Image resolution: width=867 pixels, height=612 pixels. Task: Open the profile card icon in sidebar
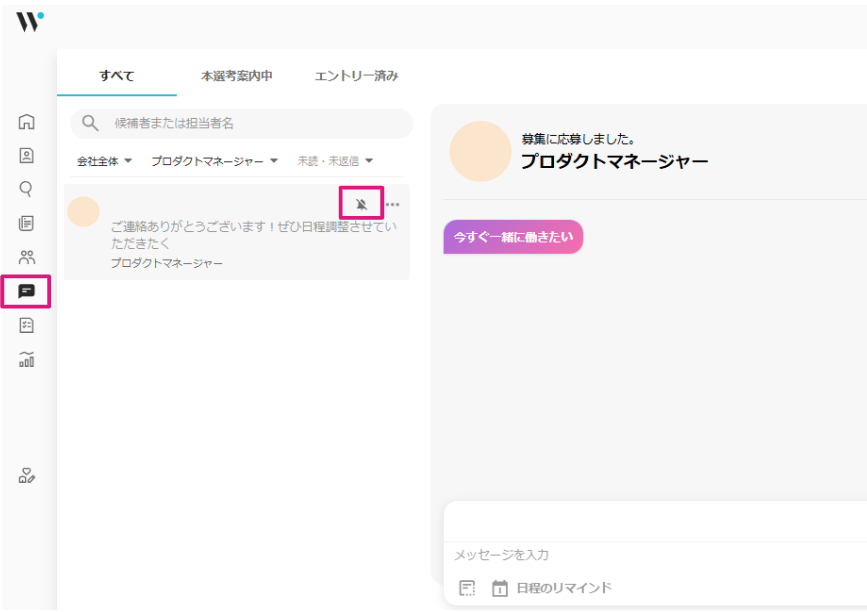point(27,155)
